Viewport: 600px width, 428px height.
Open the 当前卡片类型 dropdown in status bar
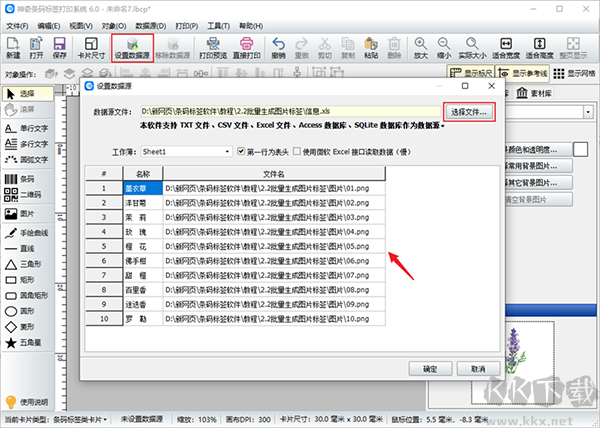[105, 420]
